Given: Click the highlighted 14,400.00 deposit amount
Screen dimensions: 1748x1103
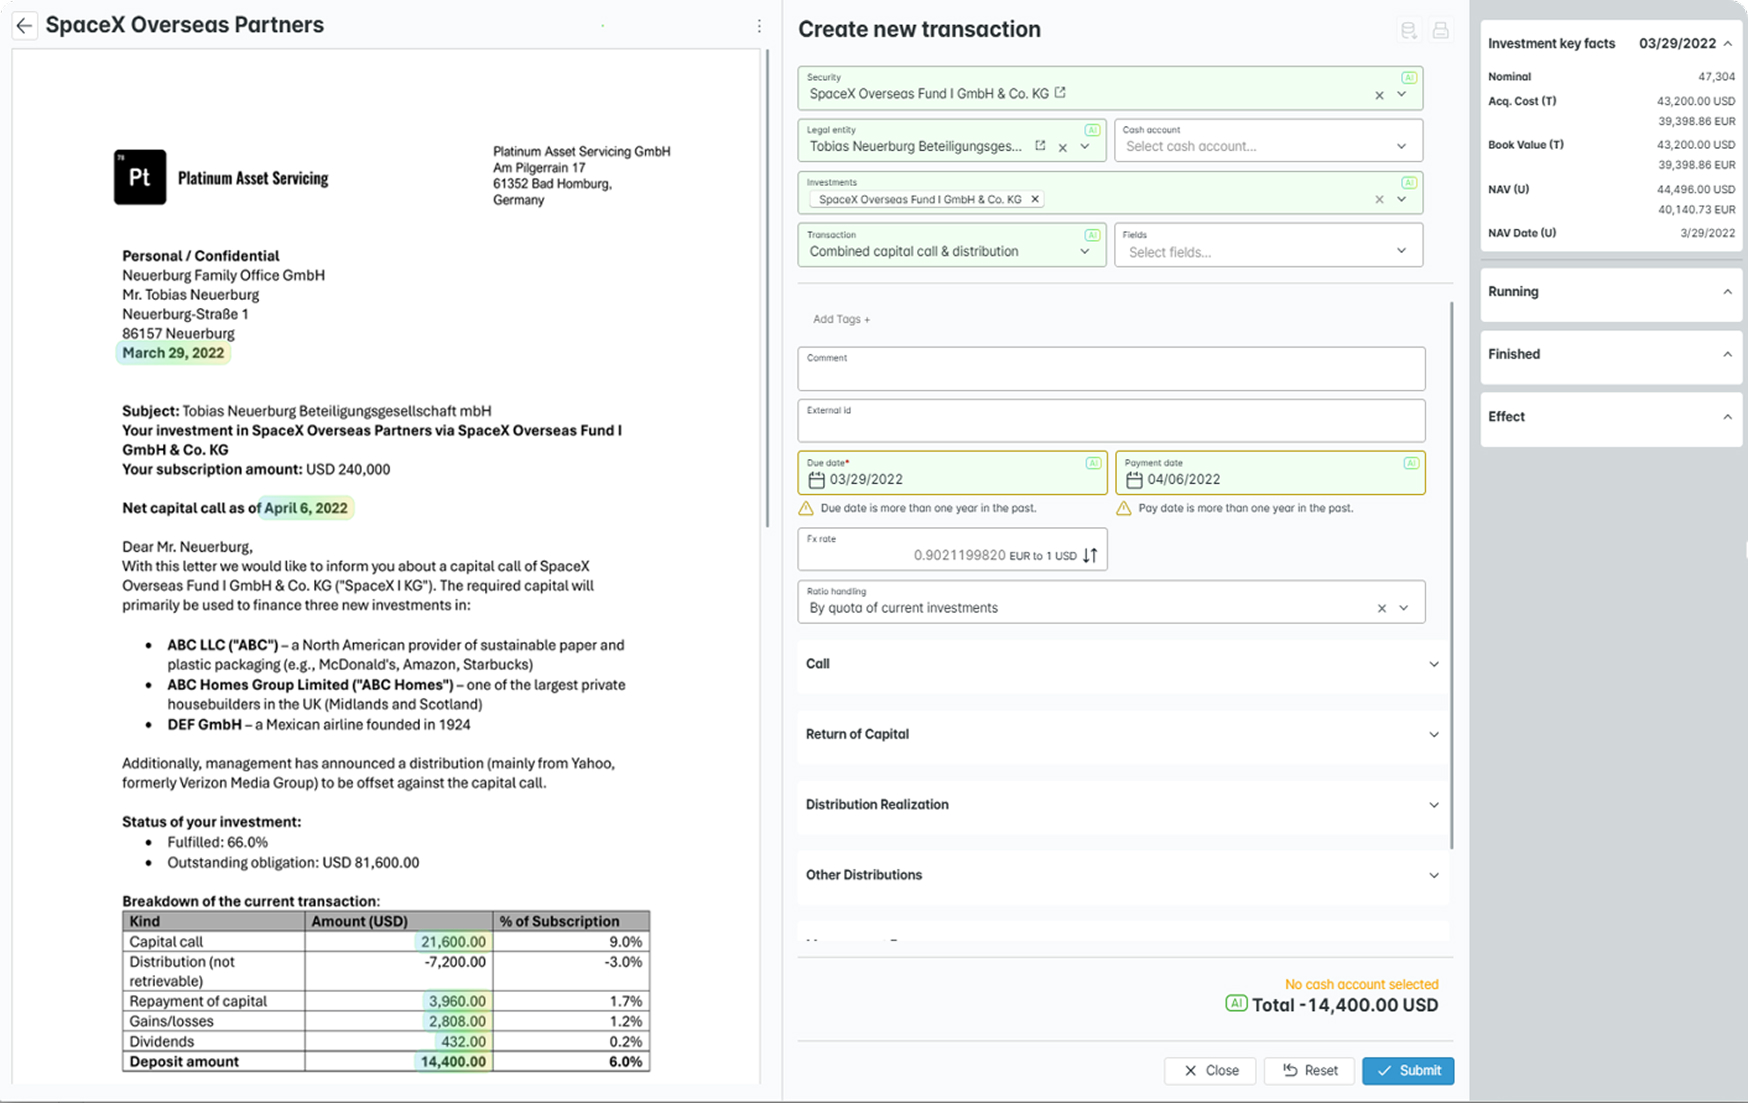Looking at the screenshot, I should click(x=453, y=1062).
